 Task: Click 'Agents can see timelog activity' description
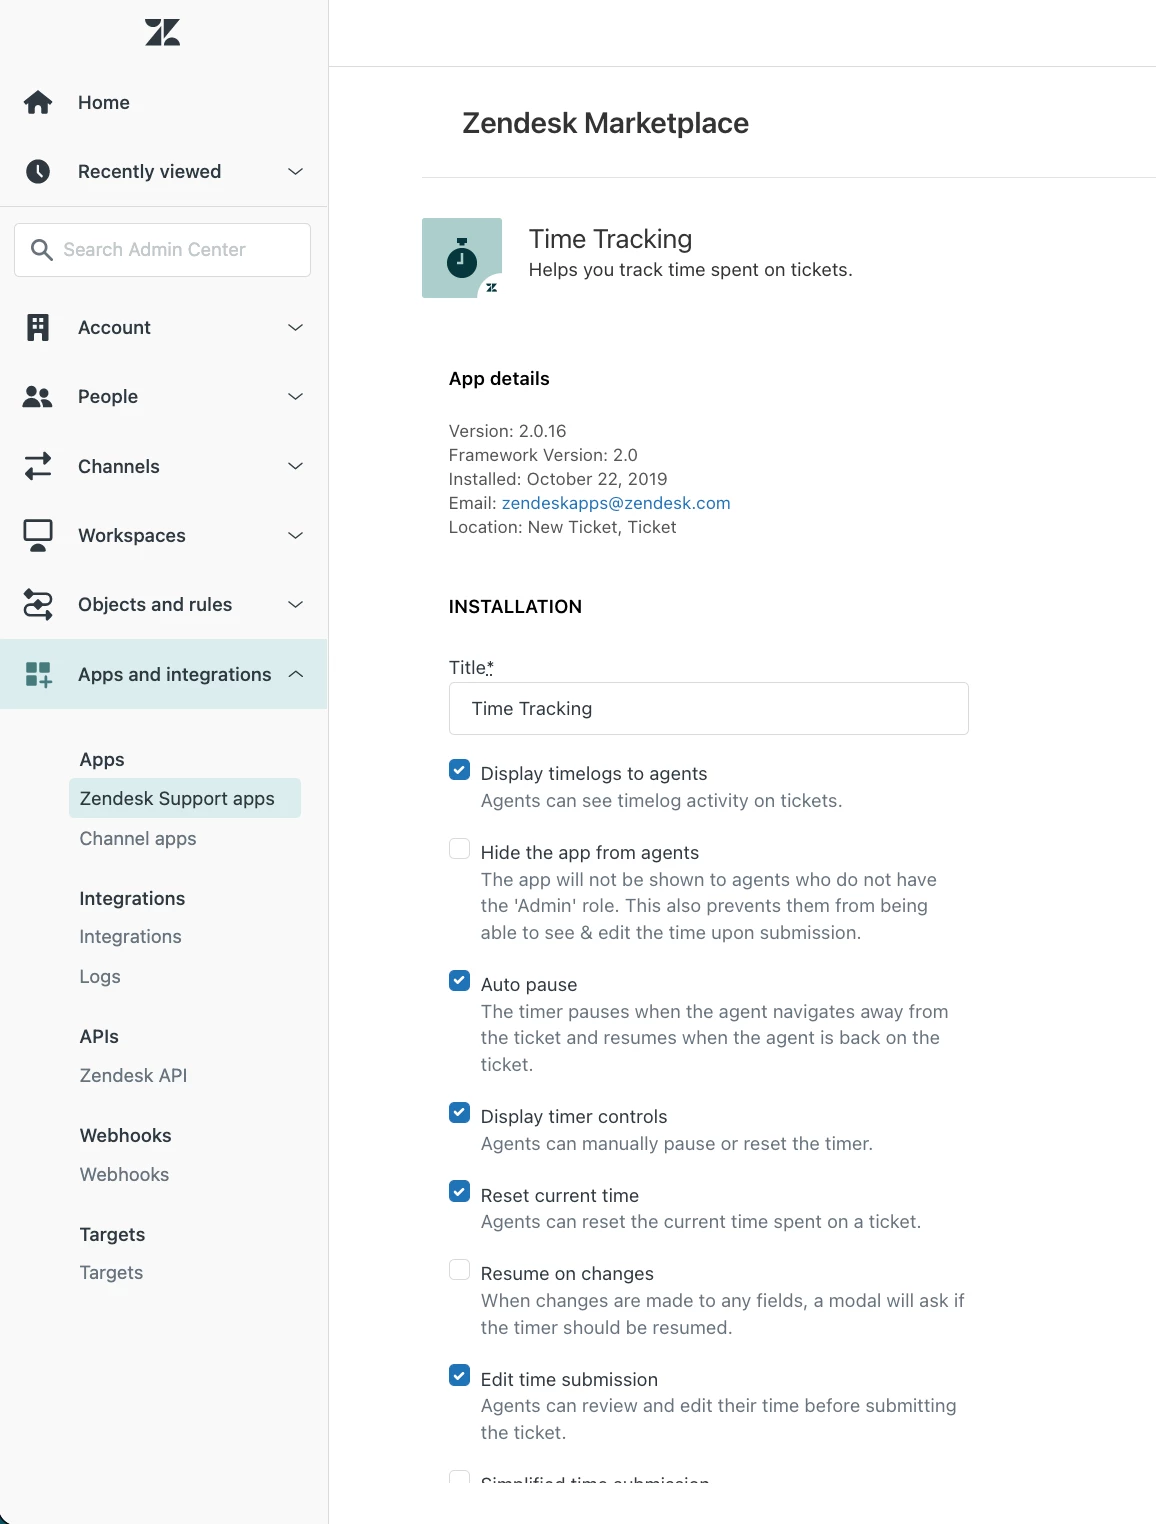pyautogui.click(x=661, y=801)
